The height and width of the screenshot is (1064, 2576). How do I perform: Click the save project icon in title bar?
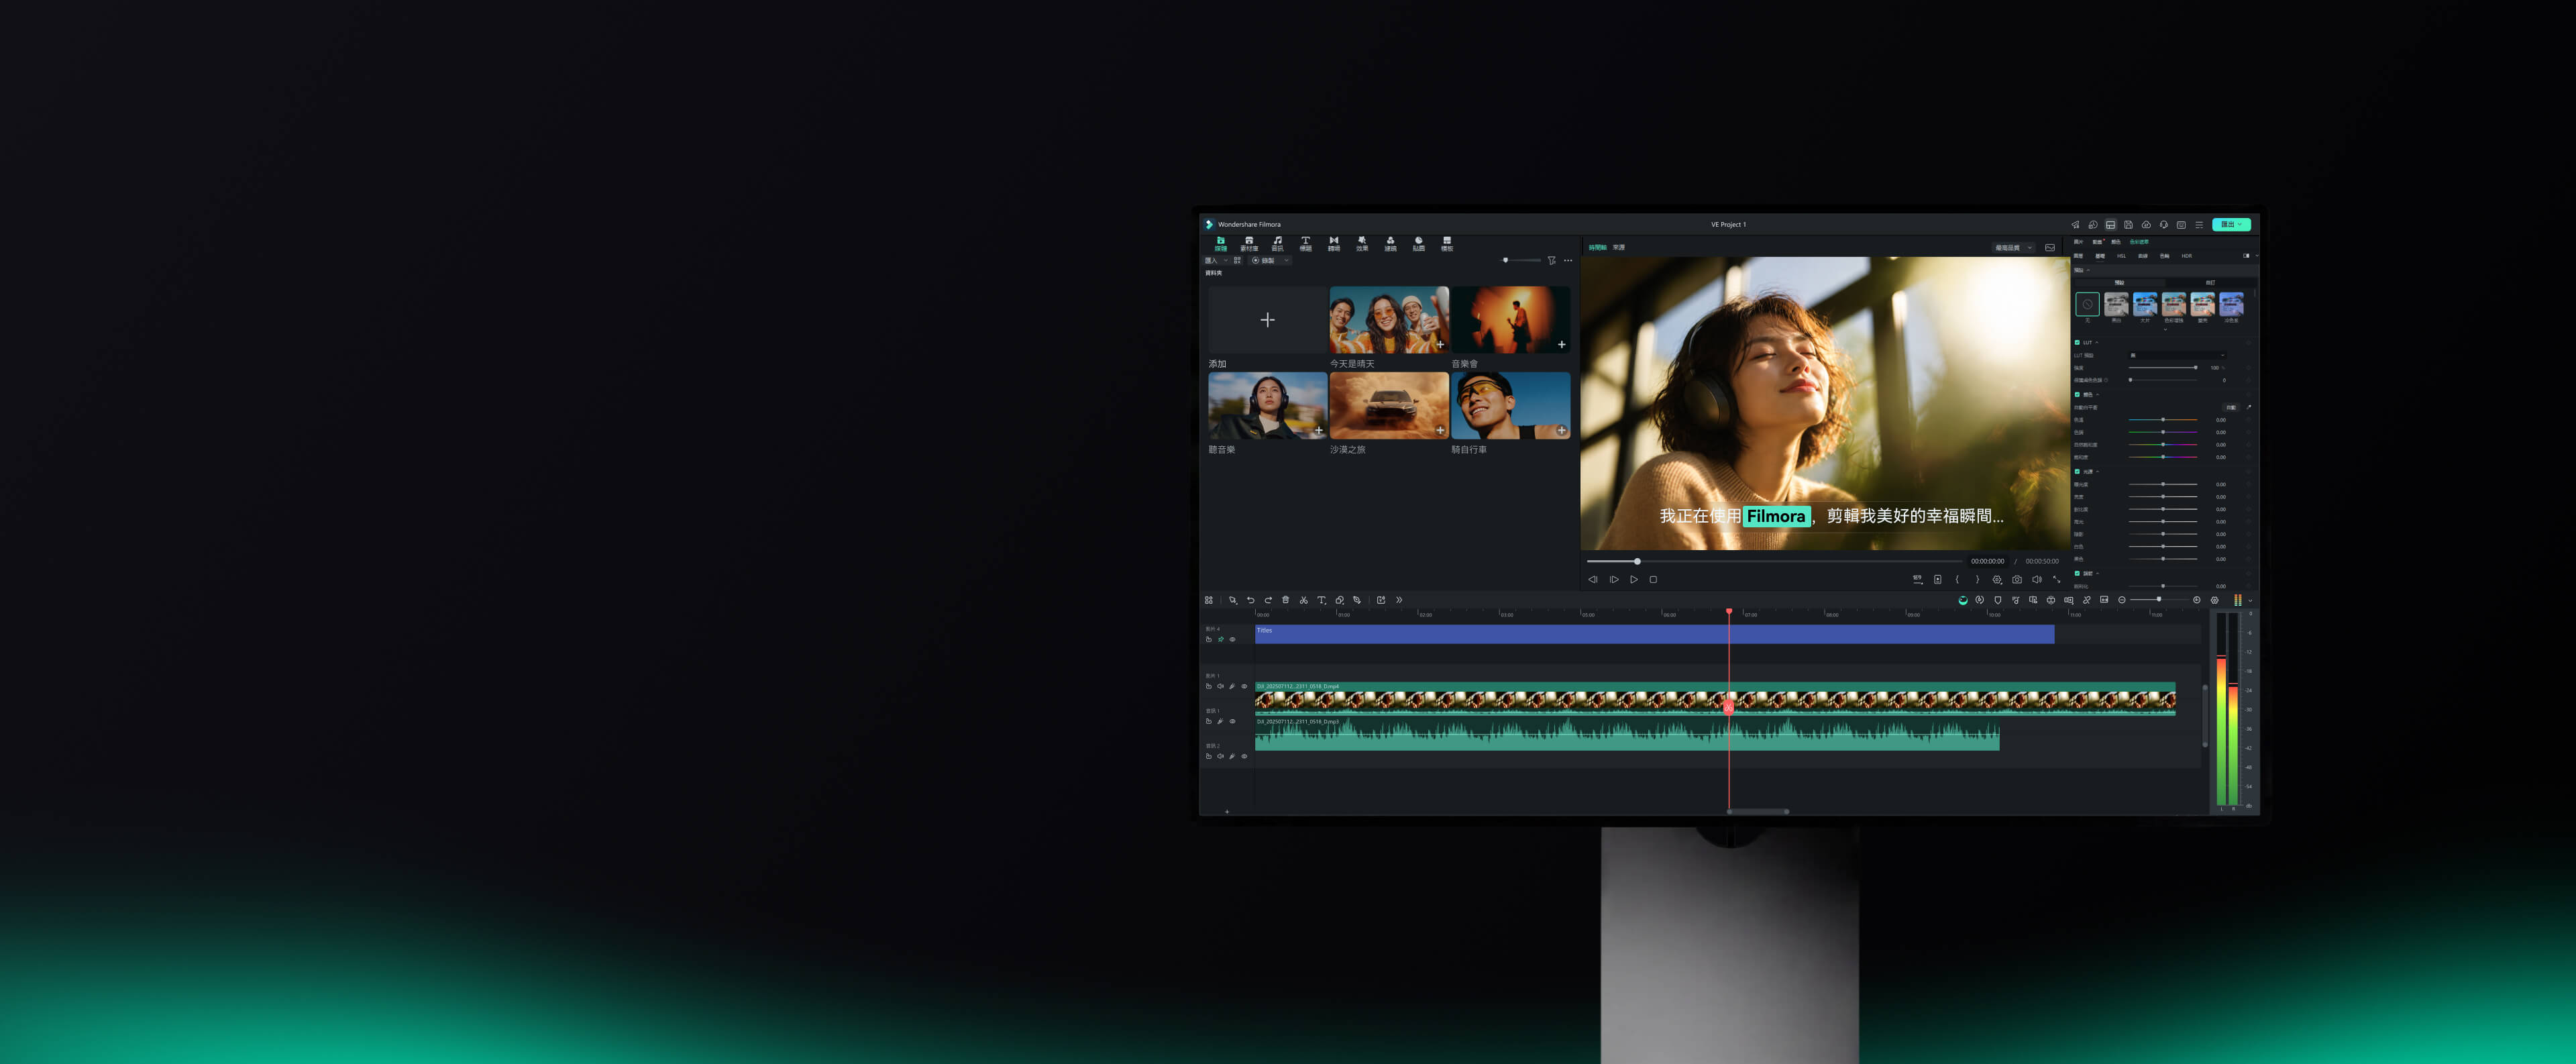coord(2128,224)
